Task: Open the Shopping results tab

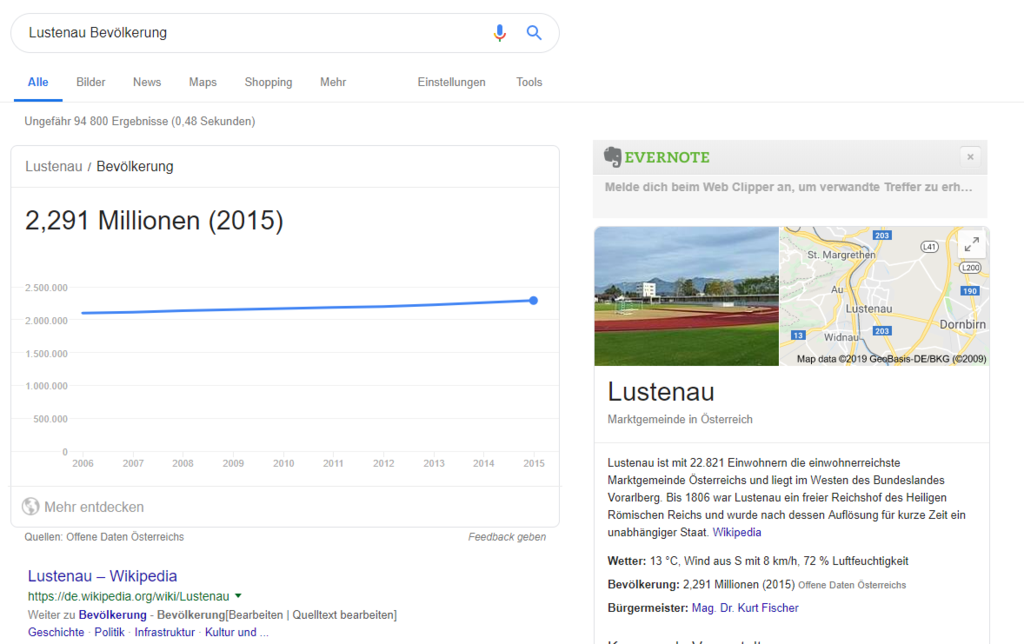Action: pos(268,82)
